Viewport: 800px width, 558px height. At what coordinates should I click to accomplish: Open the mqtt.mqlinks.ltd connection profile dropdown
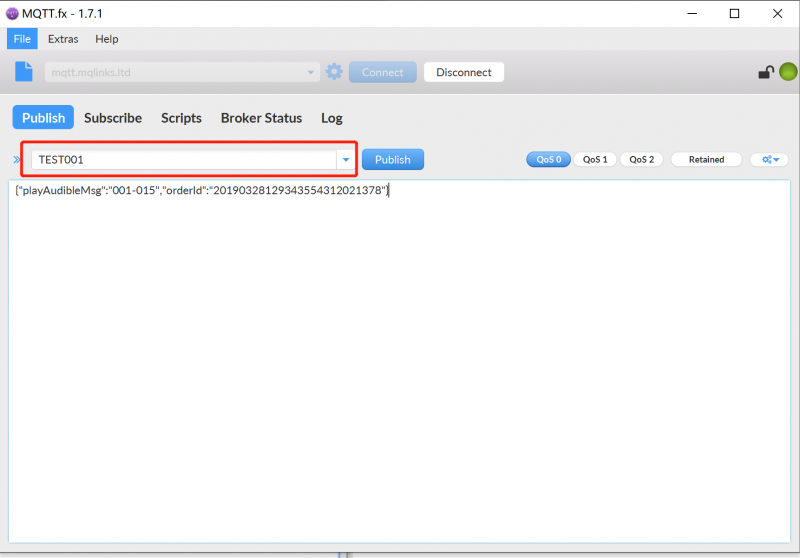(311, 72)
